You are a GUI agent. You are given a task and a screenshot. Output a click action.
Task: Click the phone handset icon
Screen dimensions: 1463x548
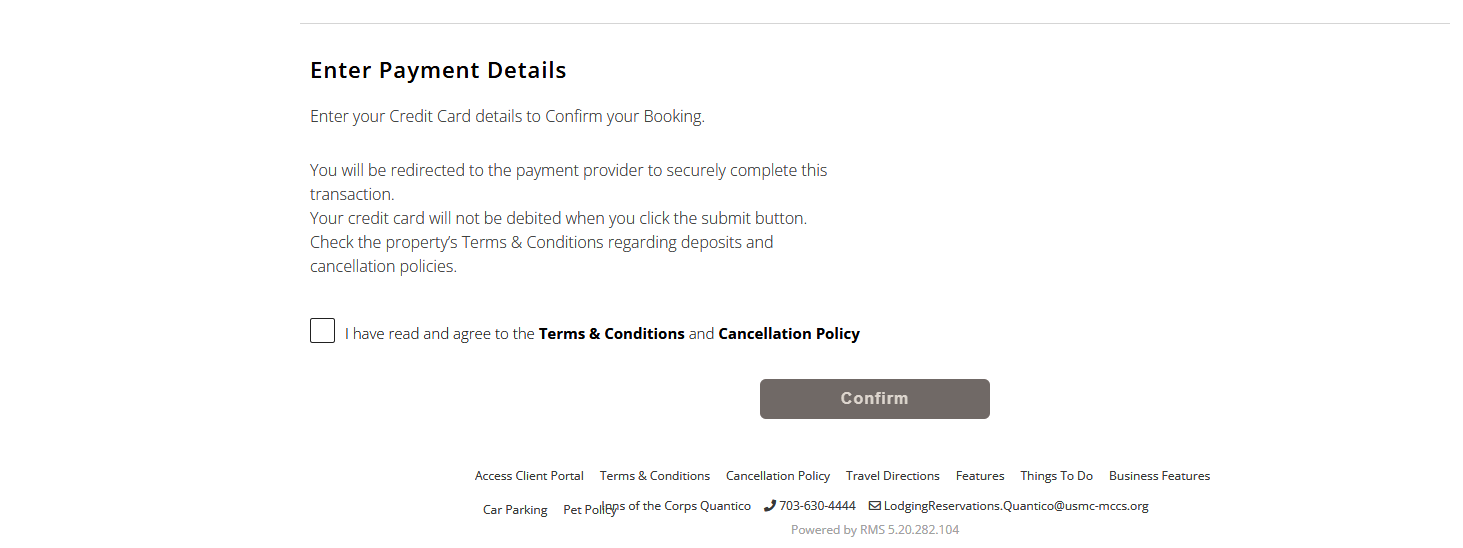(769, 506)
